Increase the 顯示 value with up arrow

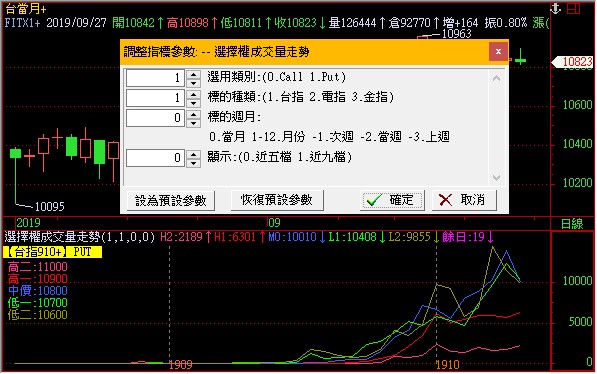tap(193, 154)
